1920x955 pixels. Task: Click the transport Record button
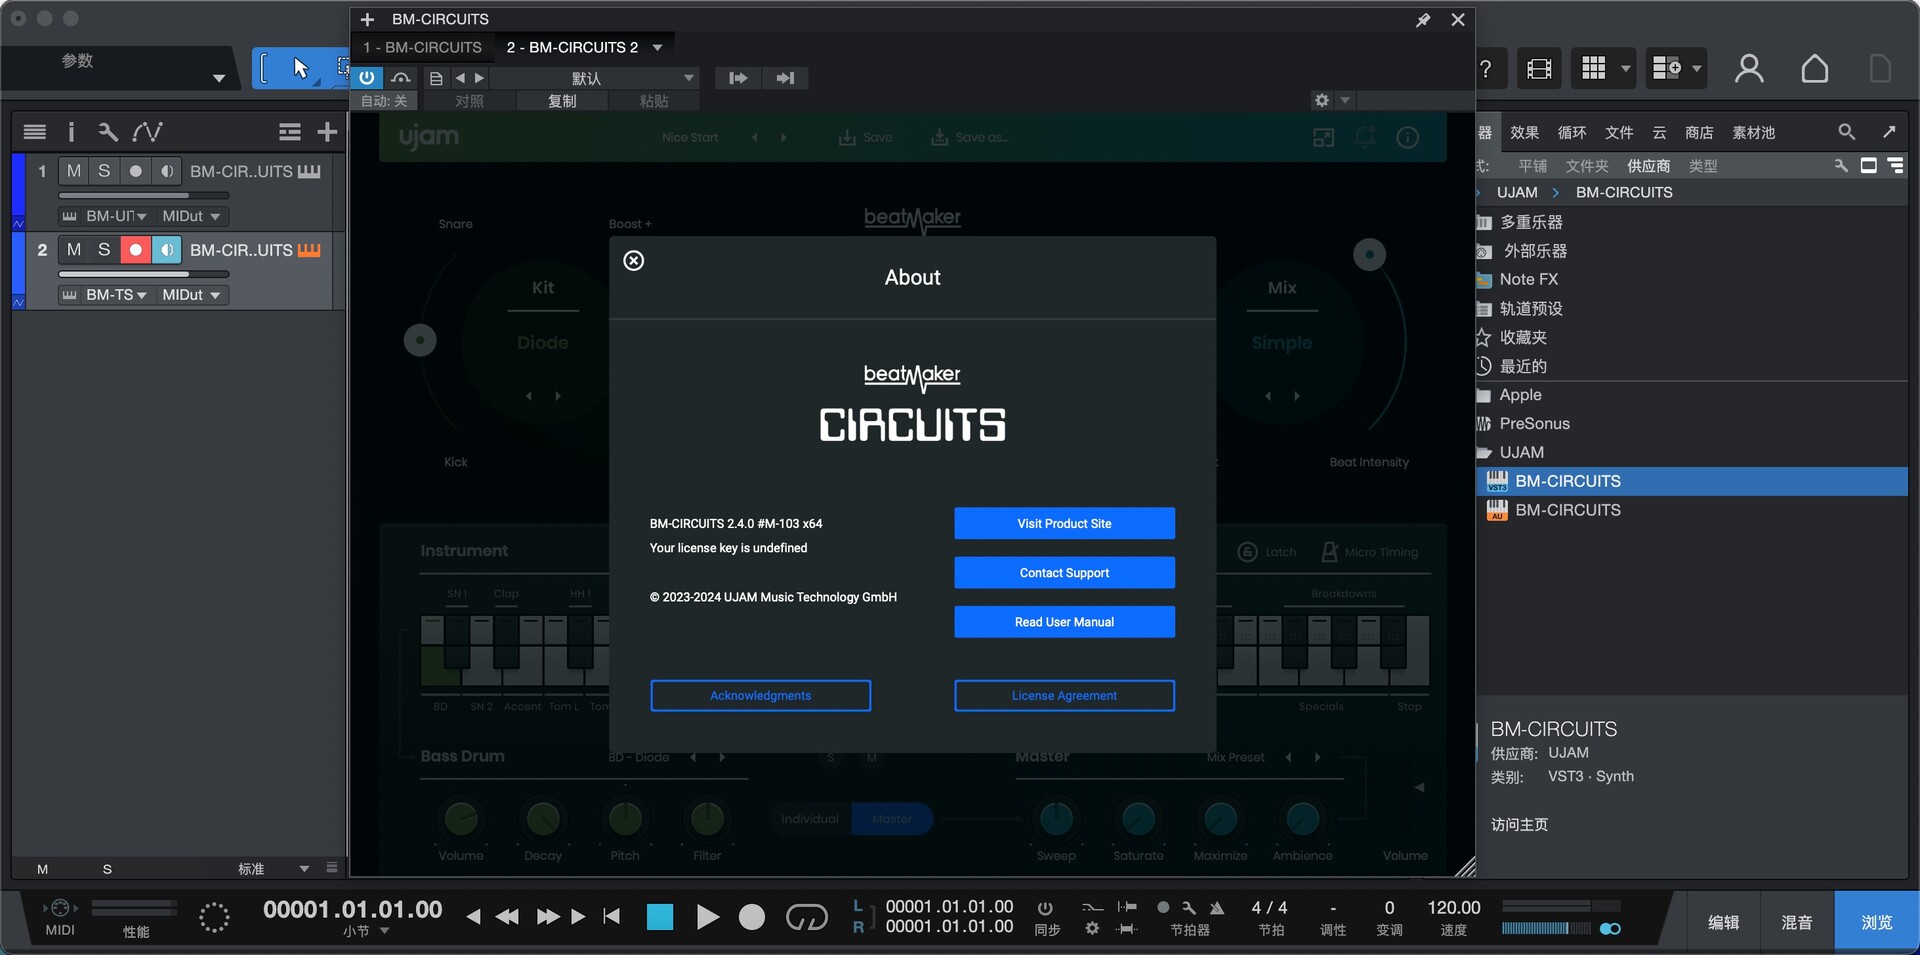pyautogui.click(x=752, y=917)
